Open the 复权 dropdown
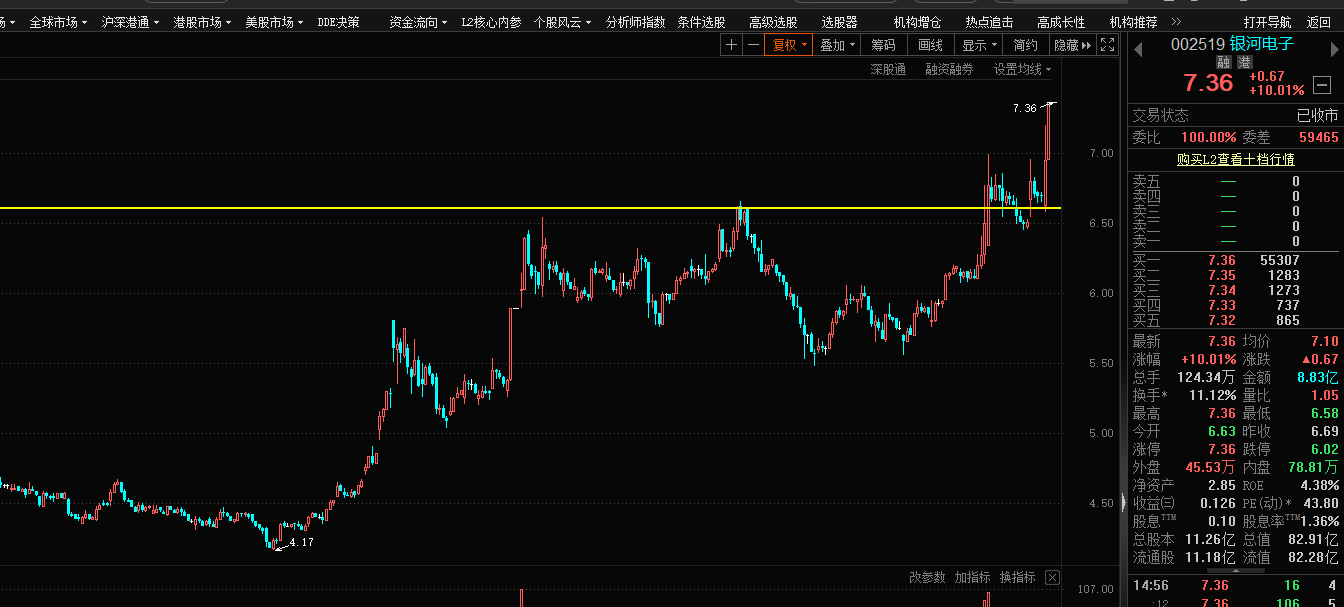1344x607 pixels. pyautogui.click(x=789, y=45)
